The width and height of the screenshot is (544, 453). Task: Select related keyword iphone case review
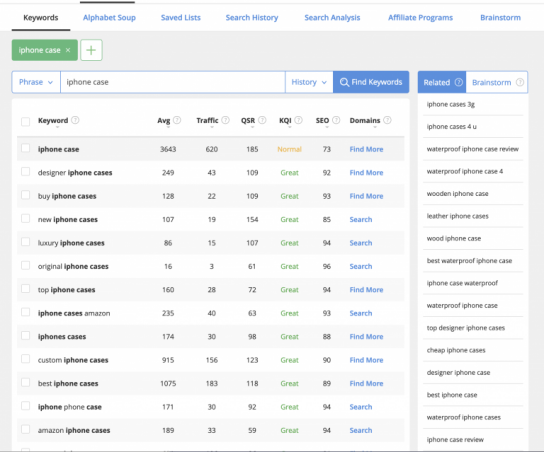coord(455,439)
